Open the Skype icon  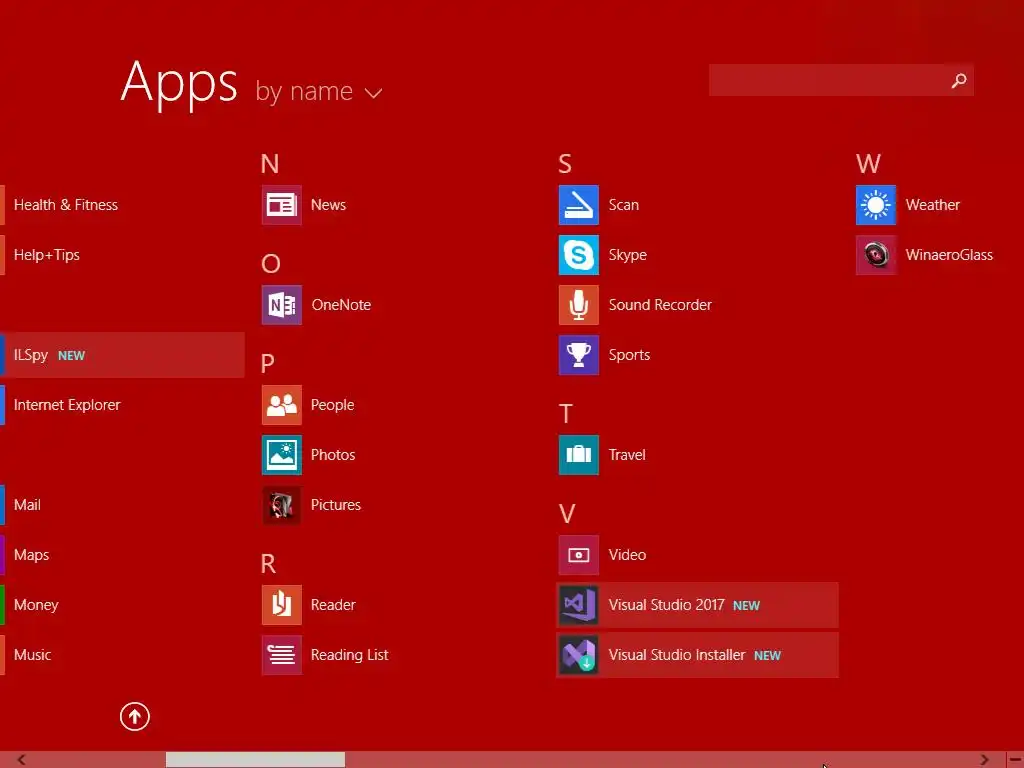pos(579,255)
